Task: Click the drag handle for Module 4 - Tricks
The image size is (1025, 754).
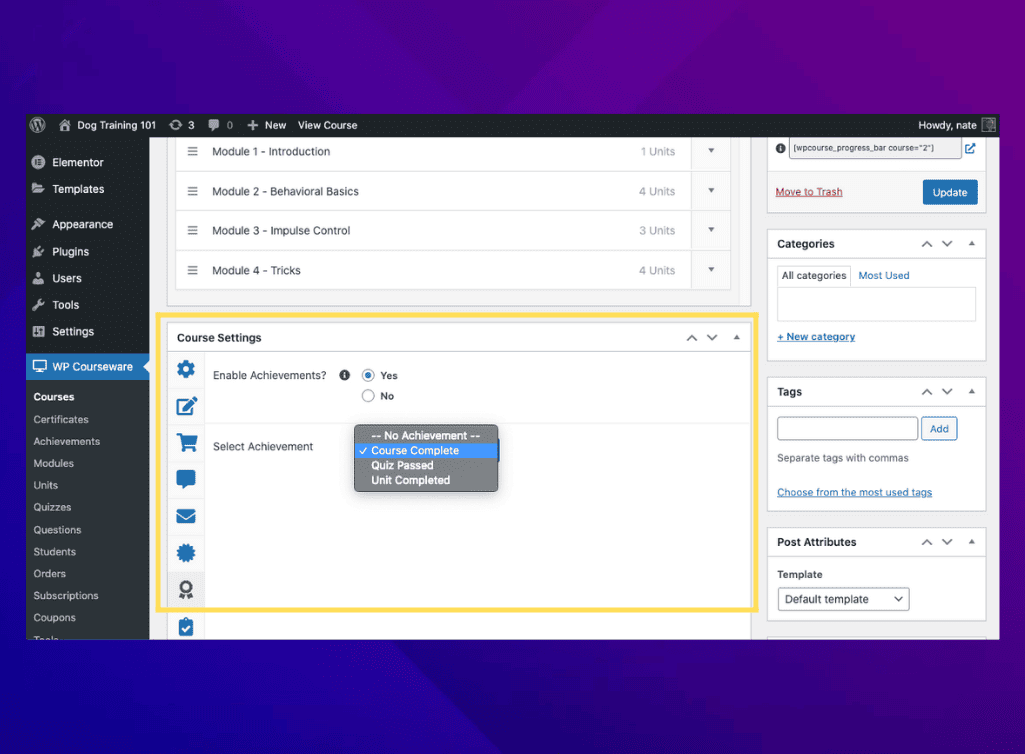Action: click(x=192, y=270)
